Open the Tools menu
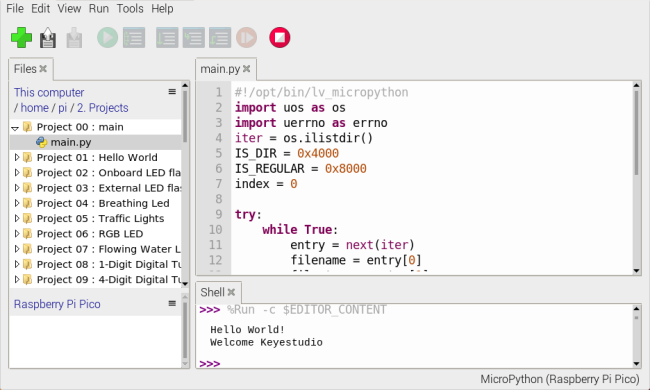Image resolution: width=650 pixels, height=390 pixels. [130, 9]
